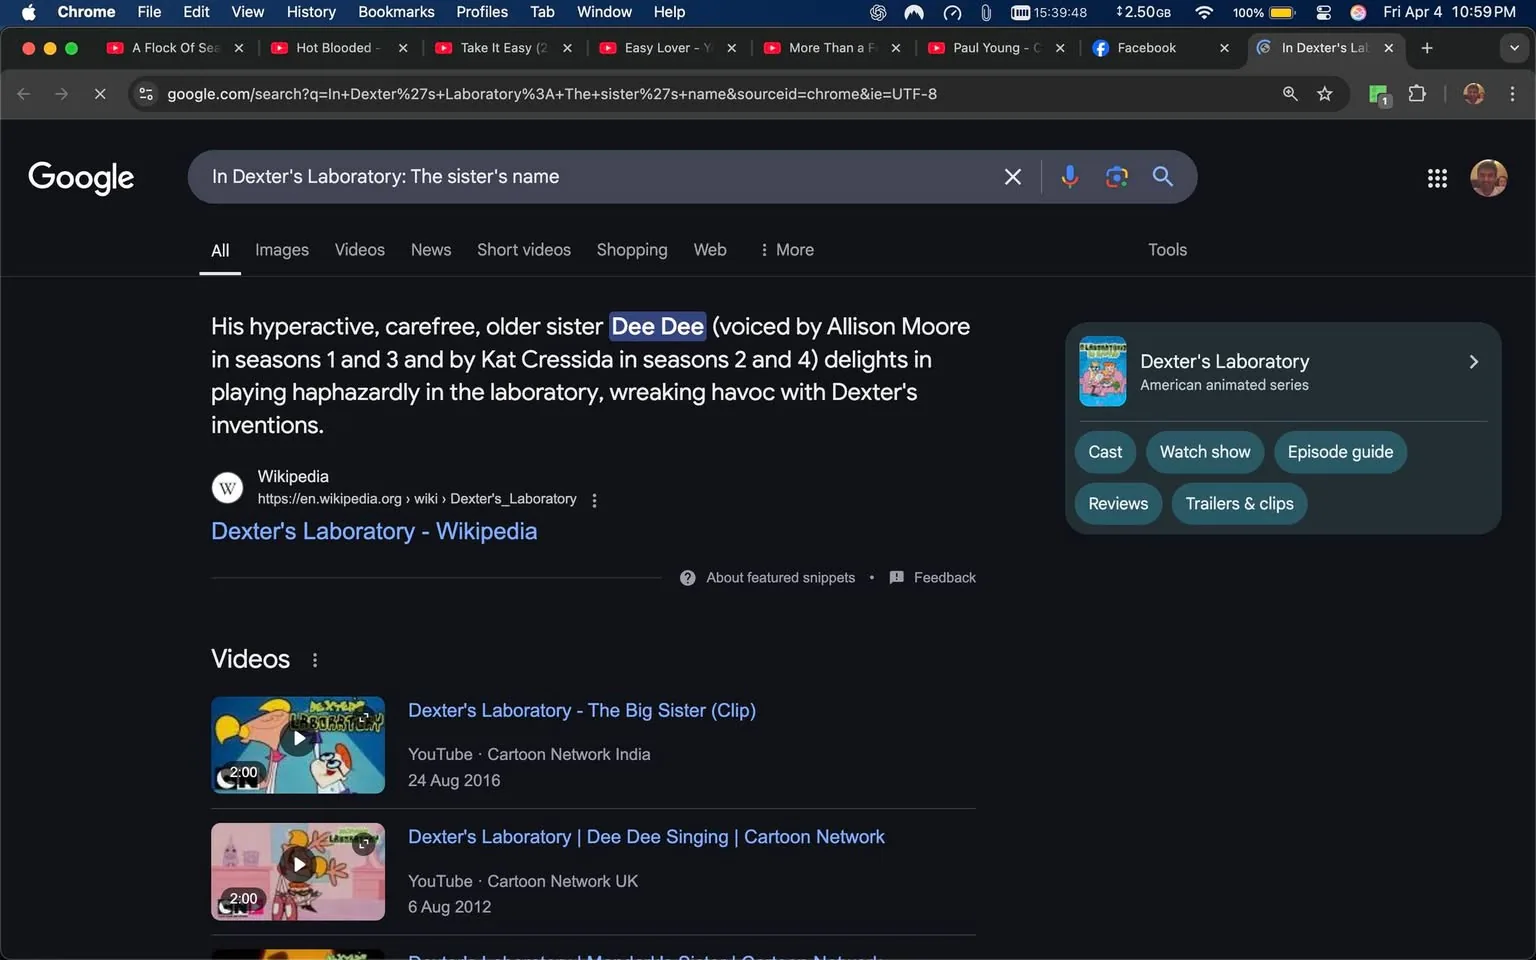Open the tab search chevron
This screenshot has height=960, width=1536.
(1513, 47)
